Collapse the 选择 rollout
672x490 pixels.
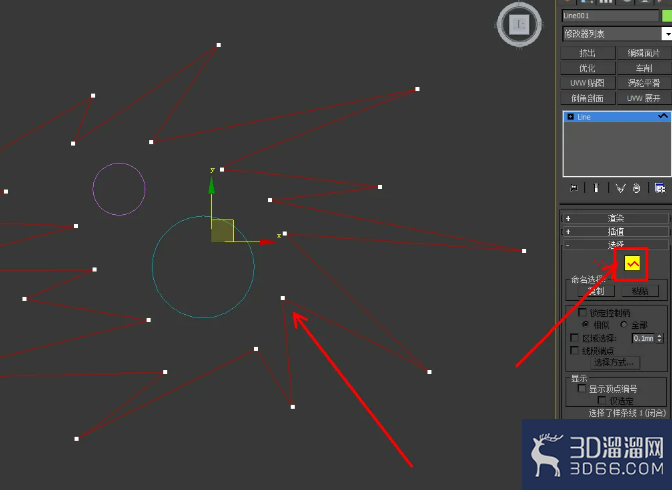point(615,245)
